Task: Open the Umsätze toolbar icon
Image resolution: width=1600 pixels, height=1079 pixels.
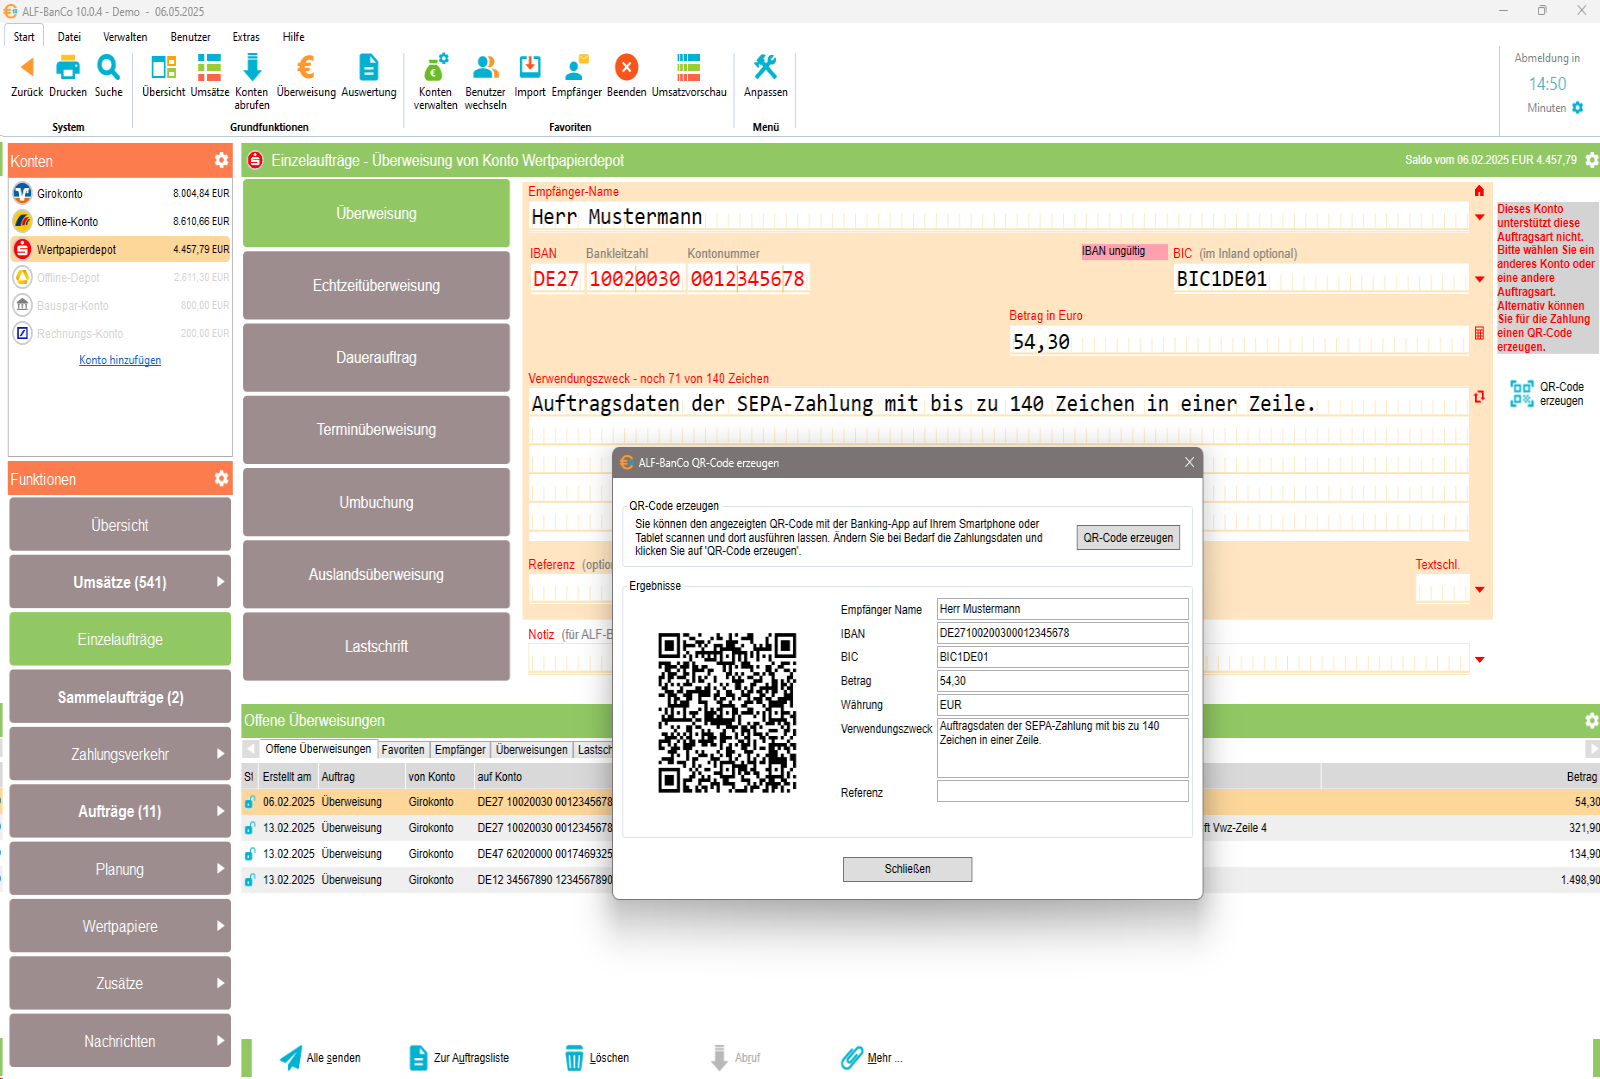Action: tap(209, 67)
